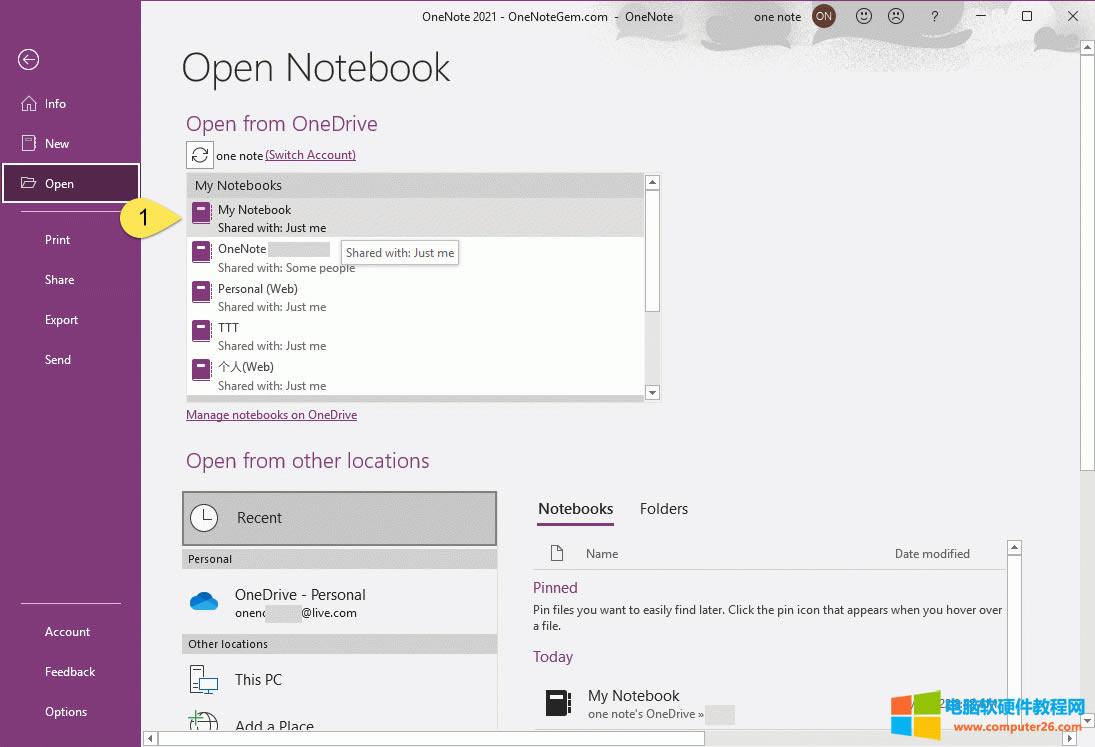Select the Notebooks tab
The height and width of the screenshot is (747, 1095).
point(575,508)
